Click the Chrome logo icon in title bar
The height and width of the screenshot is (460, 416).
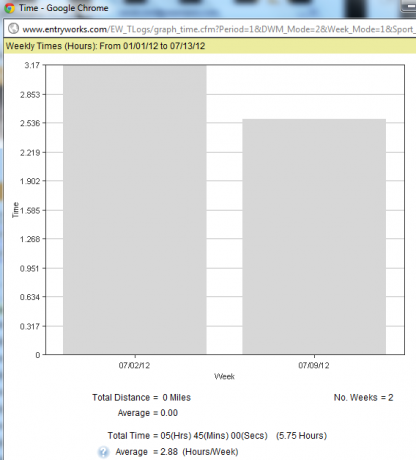click(9, 7)
